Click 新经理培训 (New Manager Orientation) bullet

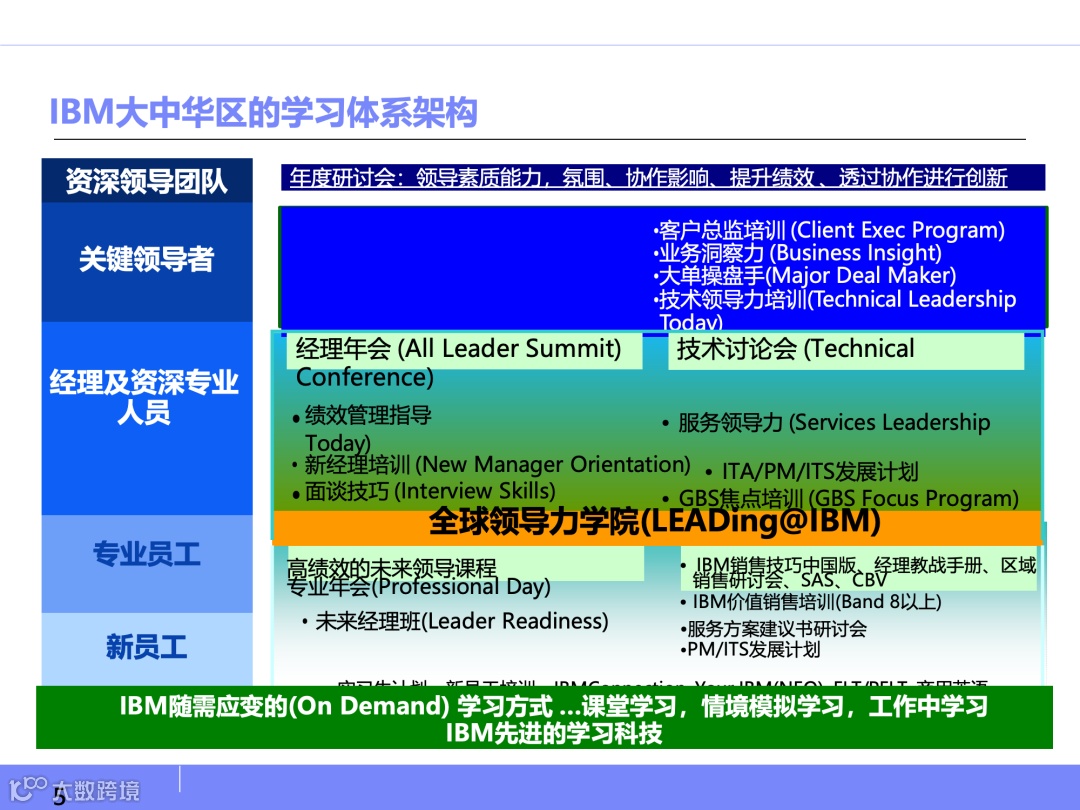coord(491,465)
